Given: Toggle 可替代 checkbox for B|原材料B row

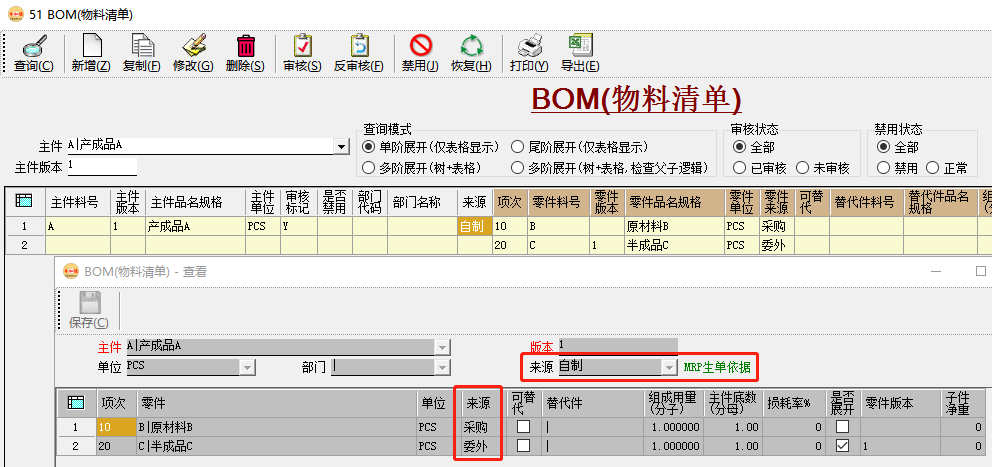Looking at the screenshot, I should point(524,427).
